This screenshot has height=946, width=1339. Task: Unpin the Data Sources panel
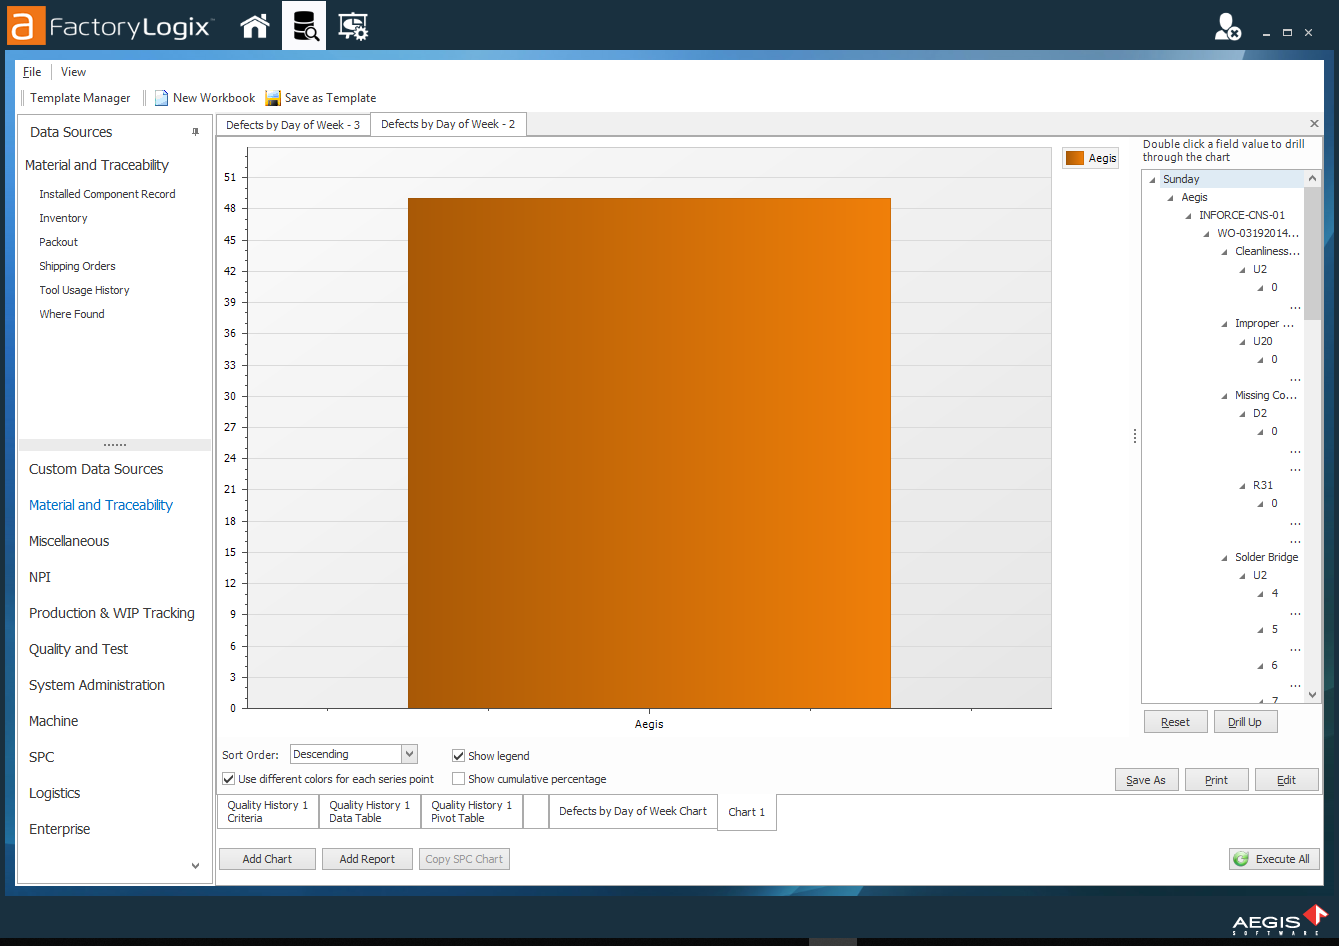(195, 132)
